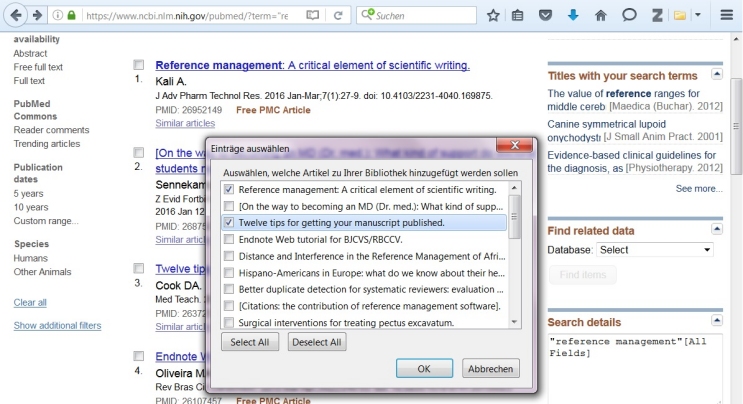Click the search engine magnifier icon
The height and width of the screenshot is (404, 743).
coord(367,15)
